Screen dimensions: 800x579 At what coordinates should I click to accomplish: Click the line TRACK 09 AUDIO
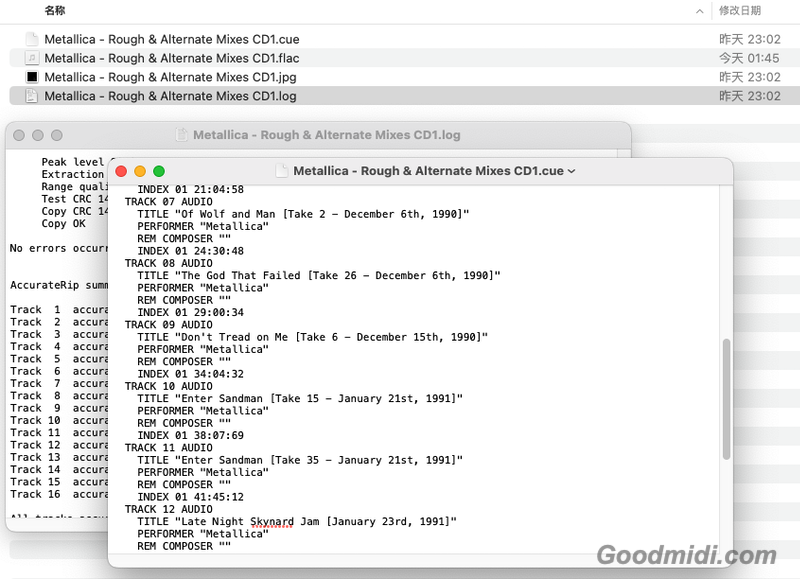point(169,324)
